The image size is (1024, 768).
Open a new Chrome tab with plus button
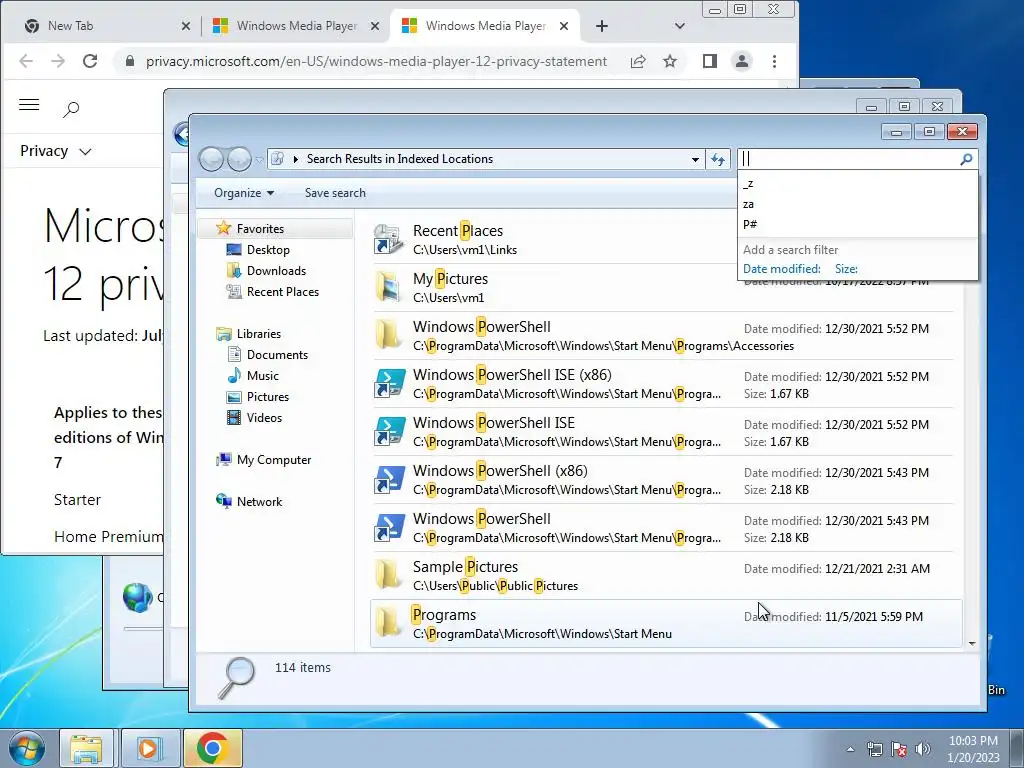pyautogui.click(x=601, y=26)
